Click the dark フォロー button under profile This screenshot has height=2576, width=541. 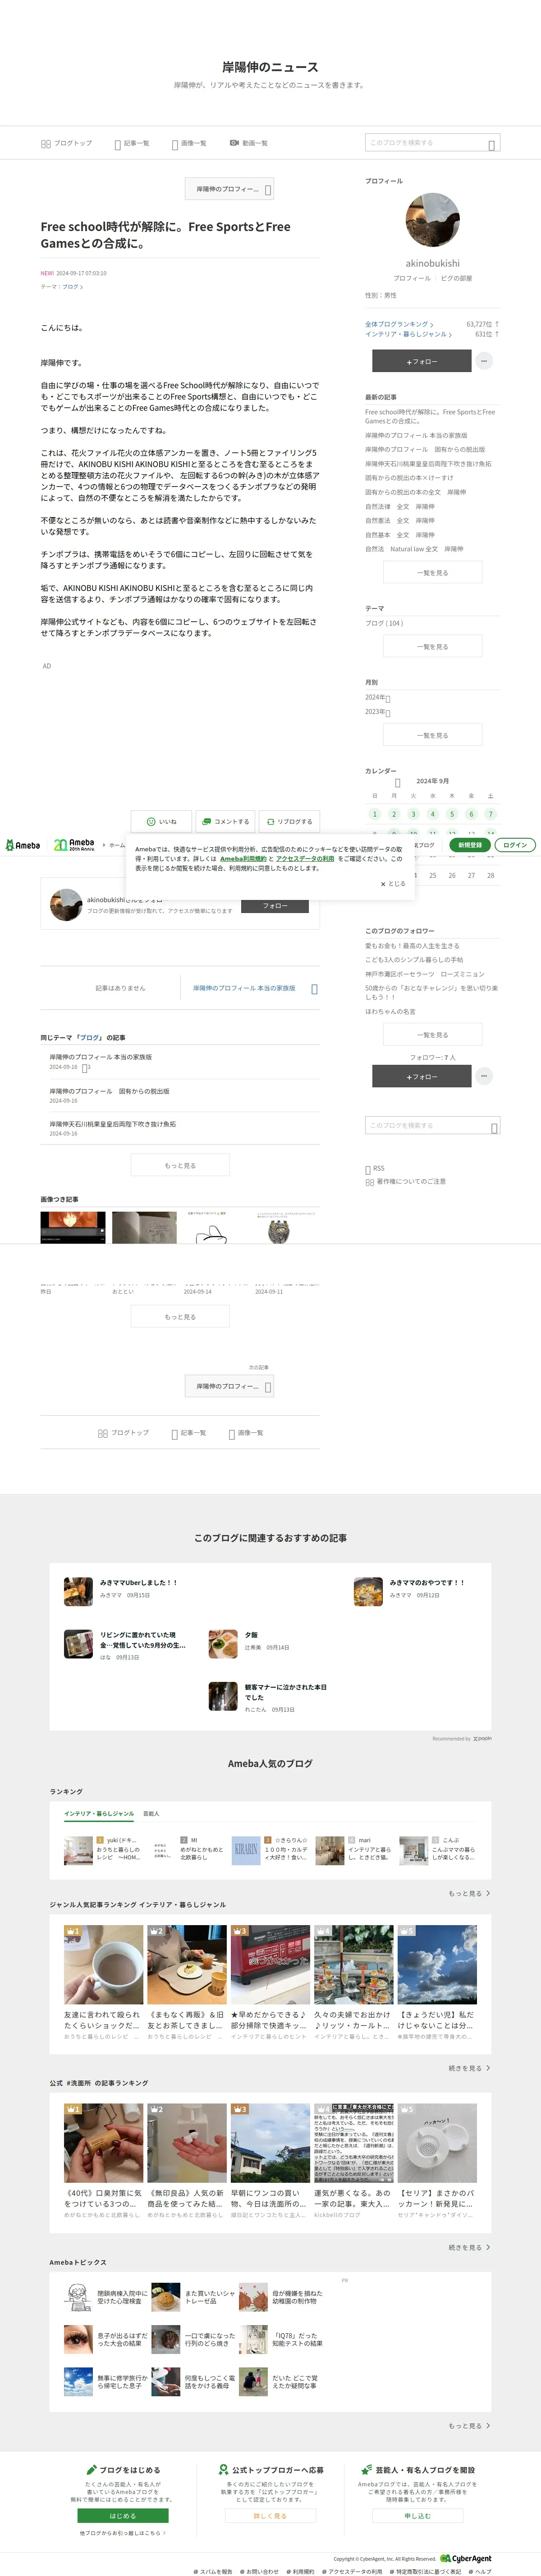[x=421, y=361]
